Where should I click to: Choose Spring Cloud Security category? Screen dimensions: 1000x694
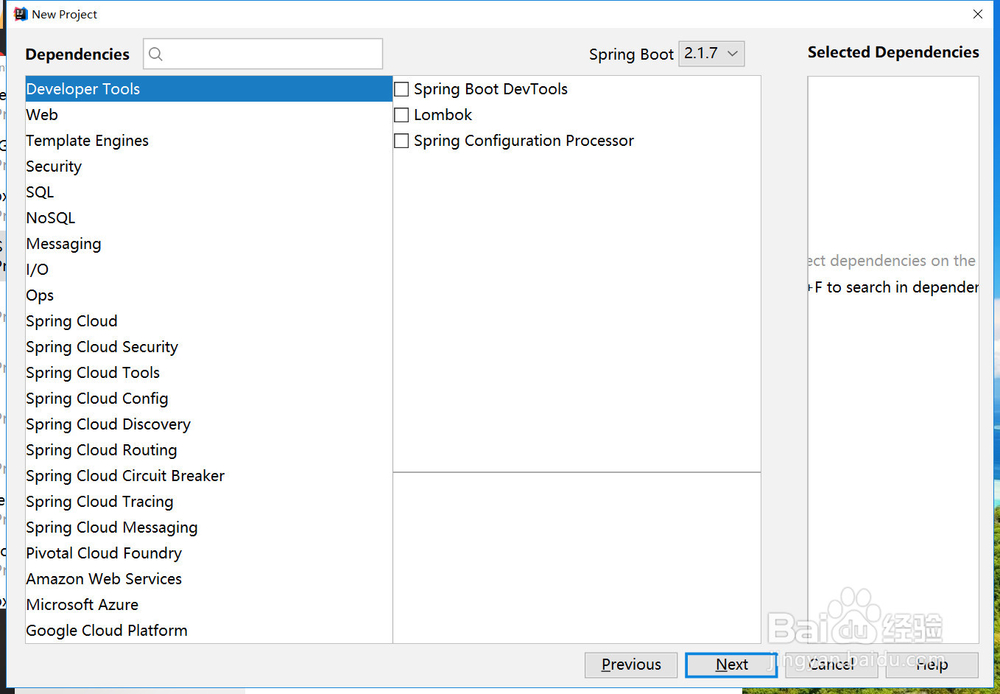[209, 347]
